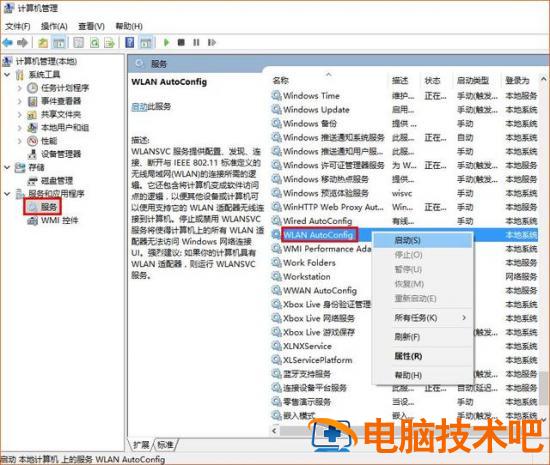Select the 连接设备平台服务 service row

point(404,388)
